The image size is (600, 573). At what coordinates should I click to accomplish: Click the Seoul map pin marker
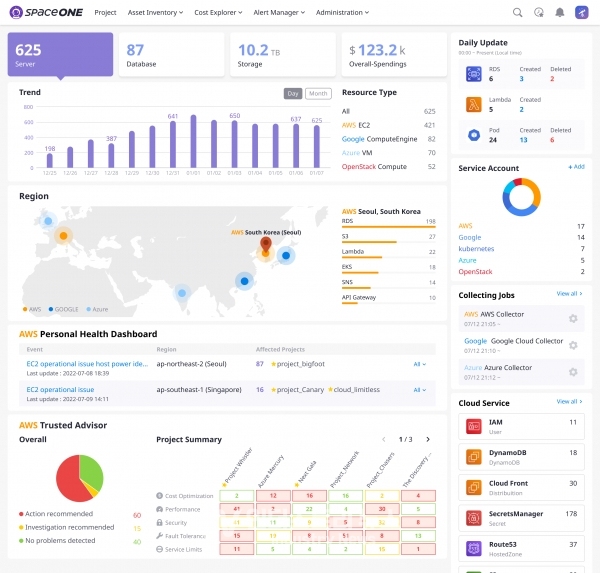pos(266,244)
